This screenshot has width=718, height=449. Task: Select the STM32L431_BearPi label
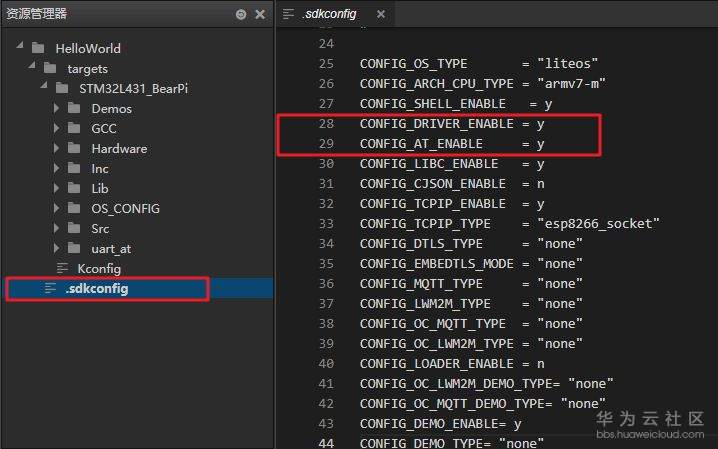click(133, 89)
